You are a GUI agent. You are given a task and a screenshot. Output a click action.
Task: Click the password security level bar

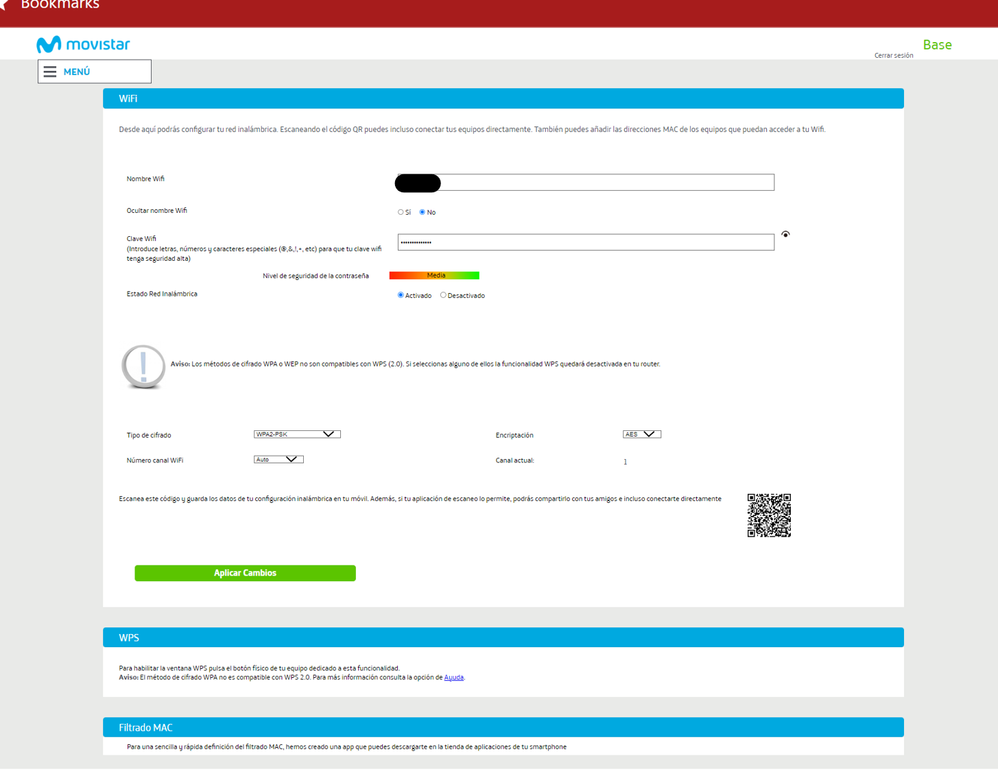tap(434, 275)
